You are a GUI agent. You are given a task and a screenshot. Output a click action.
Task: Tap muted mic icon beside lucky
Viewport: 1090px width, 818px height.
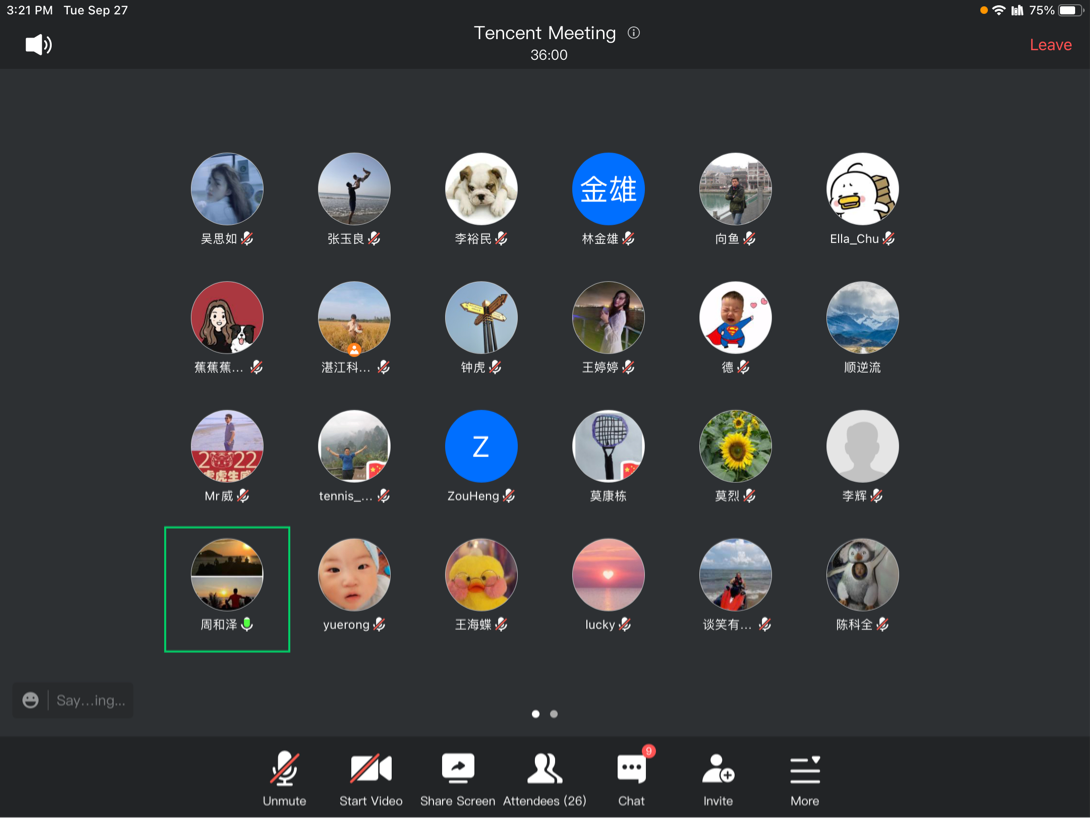coord(625,624)
